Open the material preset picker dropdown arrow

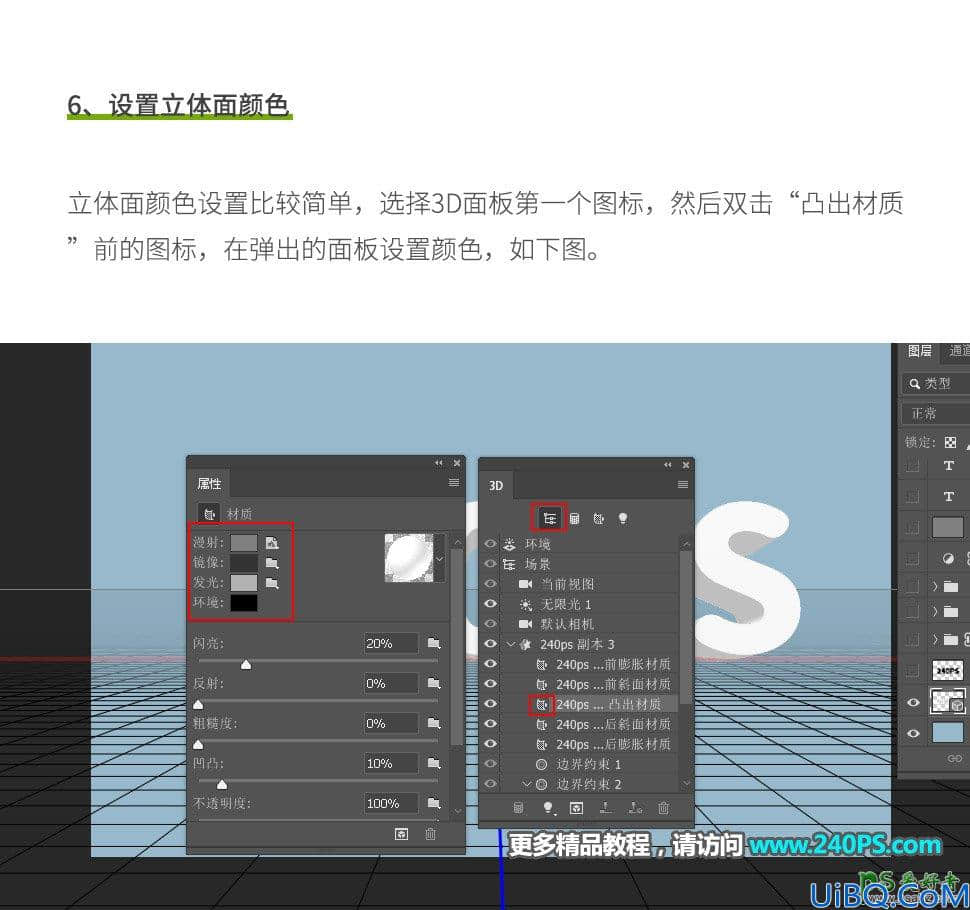point(440,559)
